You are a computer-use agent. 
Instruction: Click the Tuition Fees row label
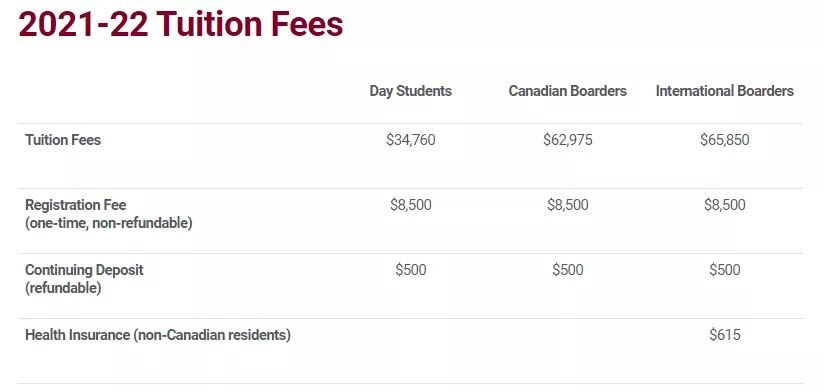(x=63, y=140)
